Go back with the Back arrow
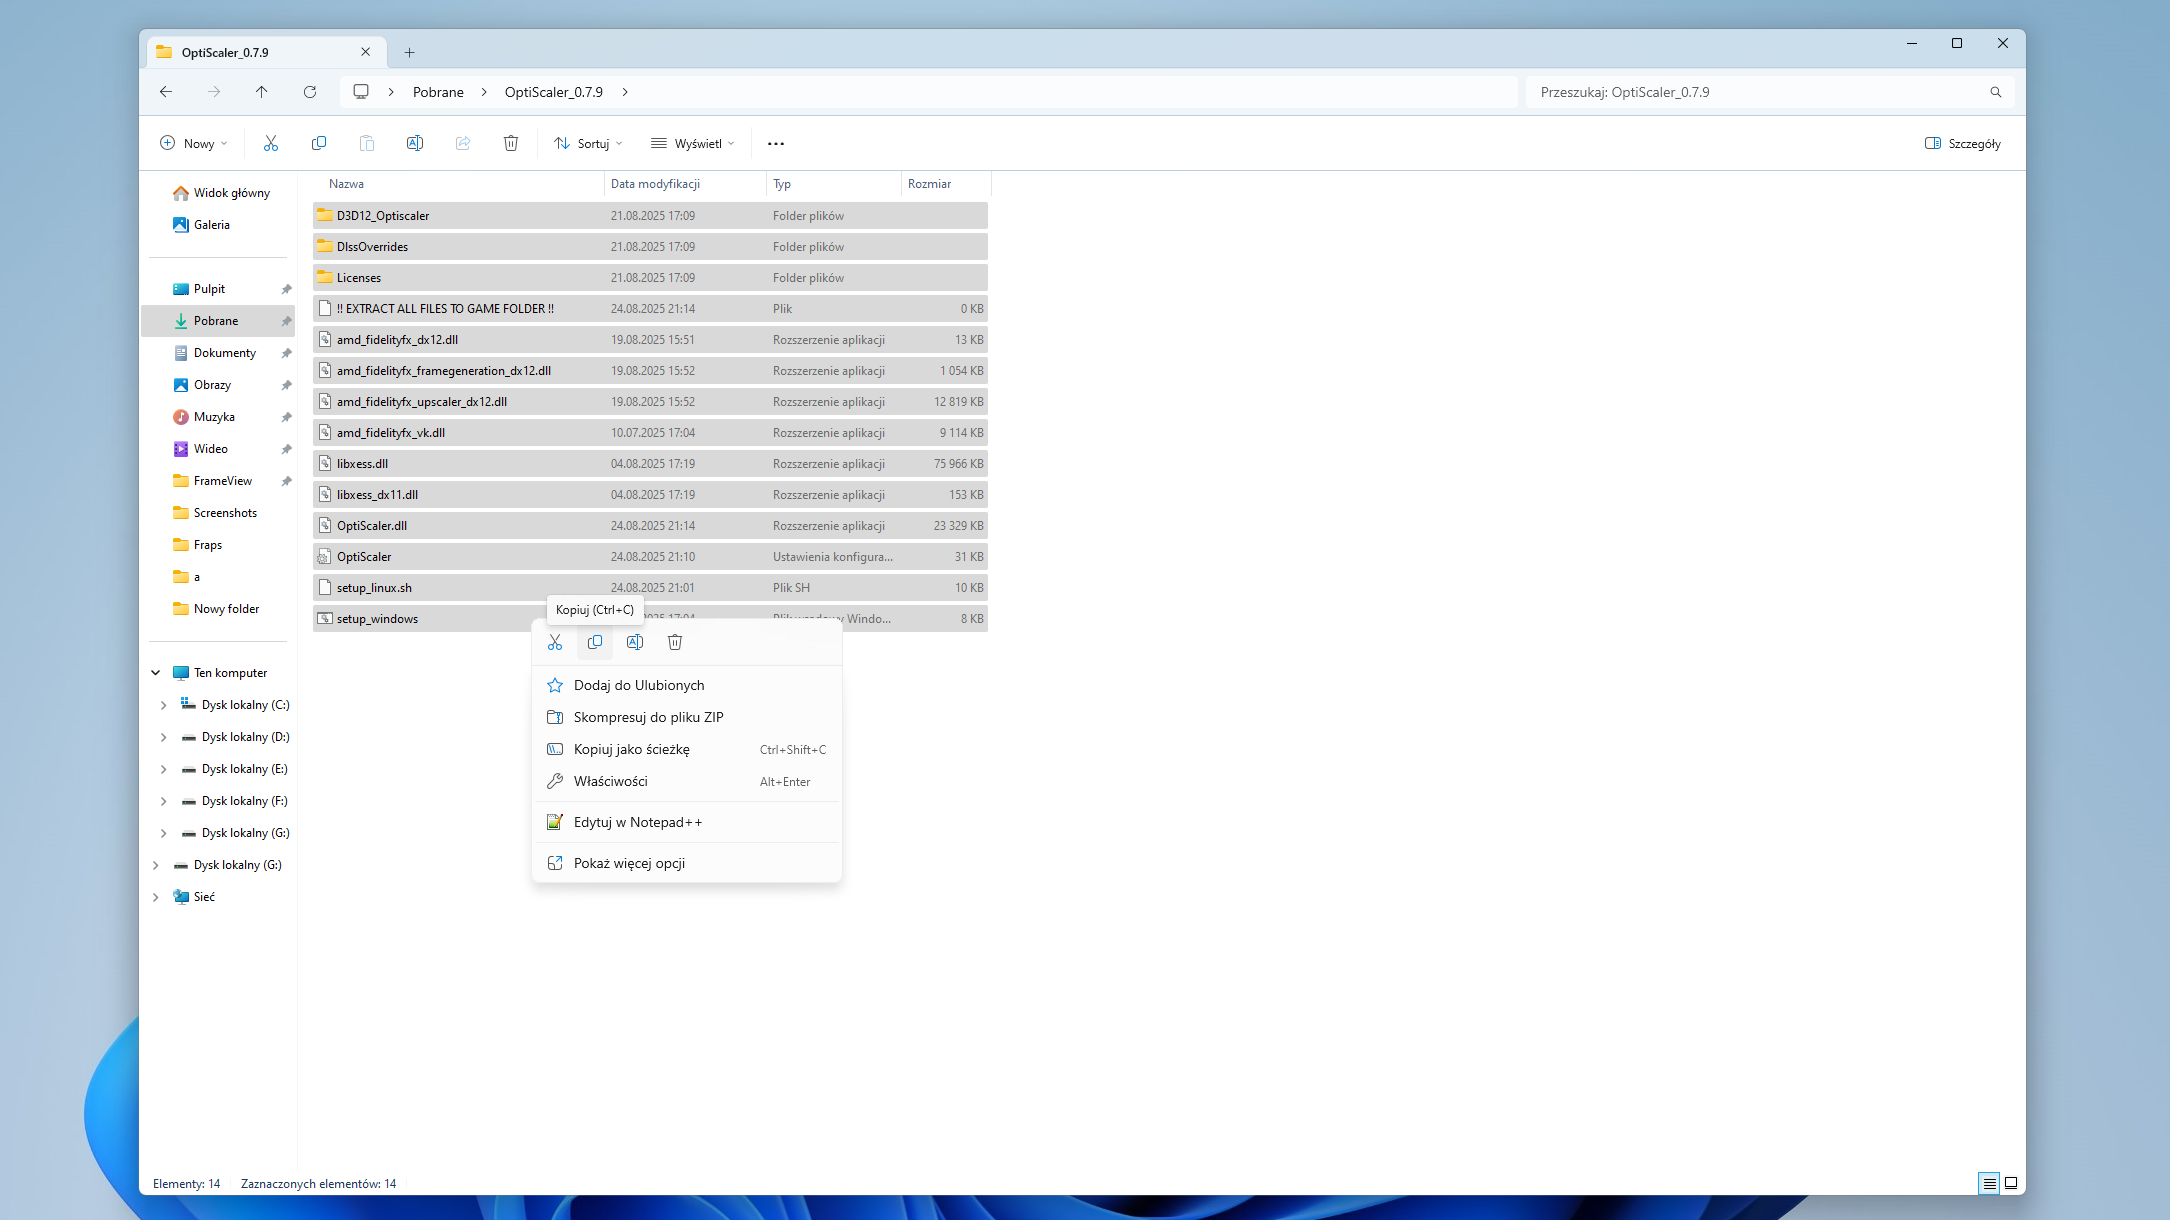2170x1220 pixels. [x=166, y=92]
